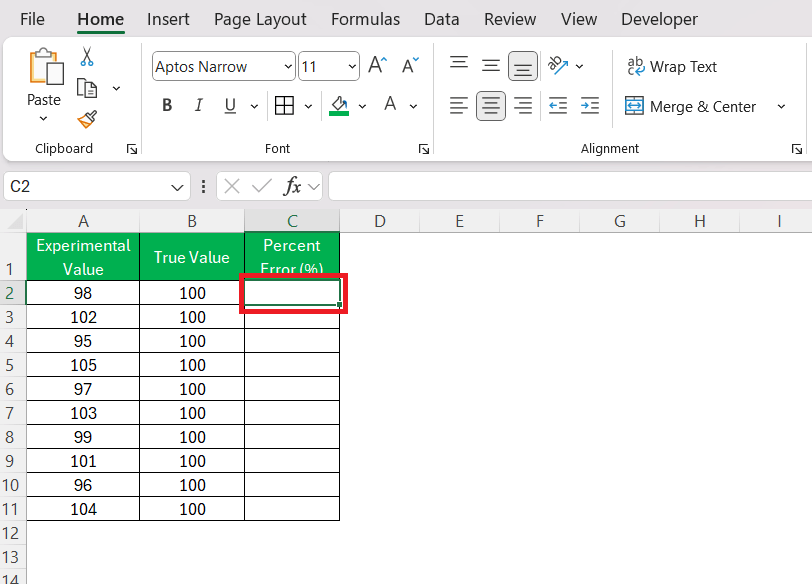
Task: Click cell containing 105
Action: (x=83, y=365)
